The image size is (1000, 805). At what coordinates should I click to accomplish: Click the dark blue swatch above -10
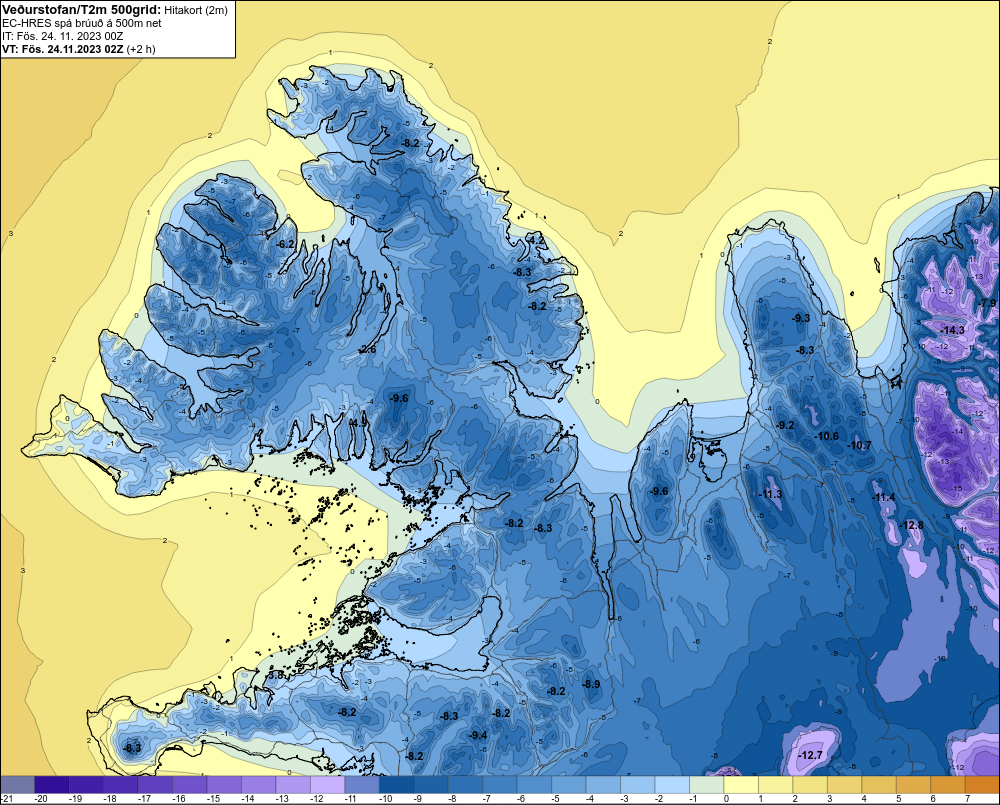[x=396, y=784]
